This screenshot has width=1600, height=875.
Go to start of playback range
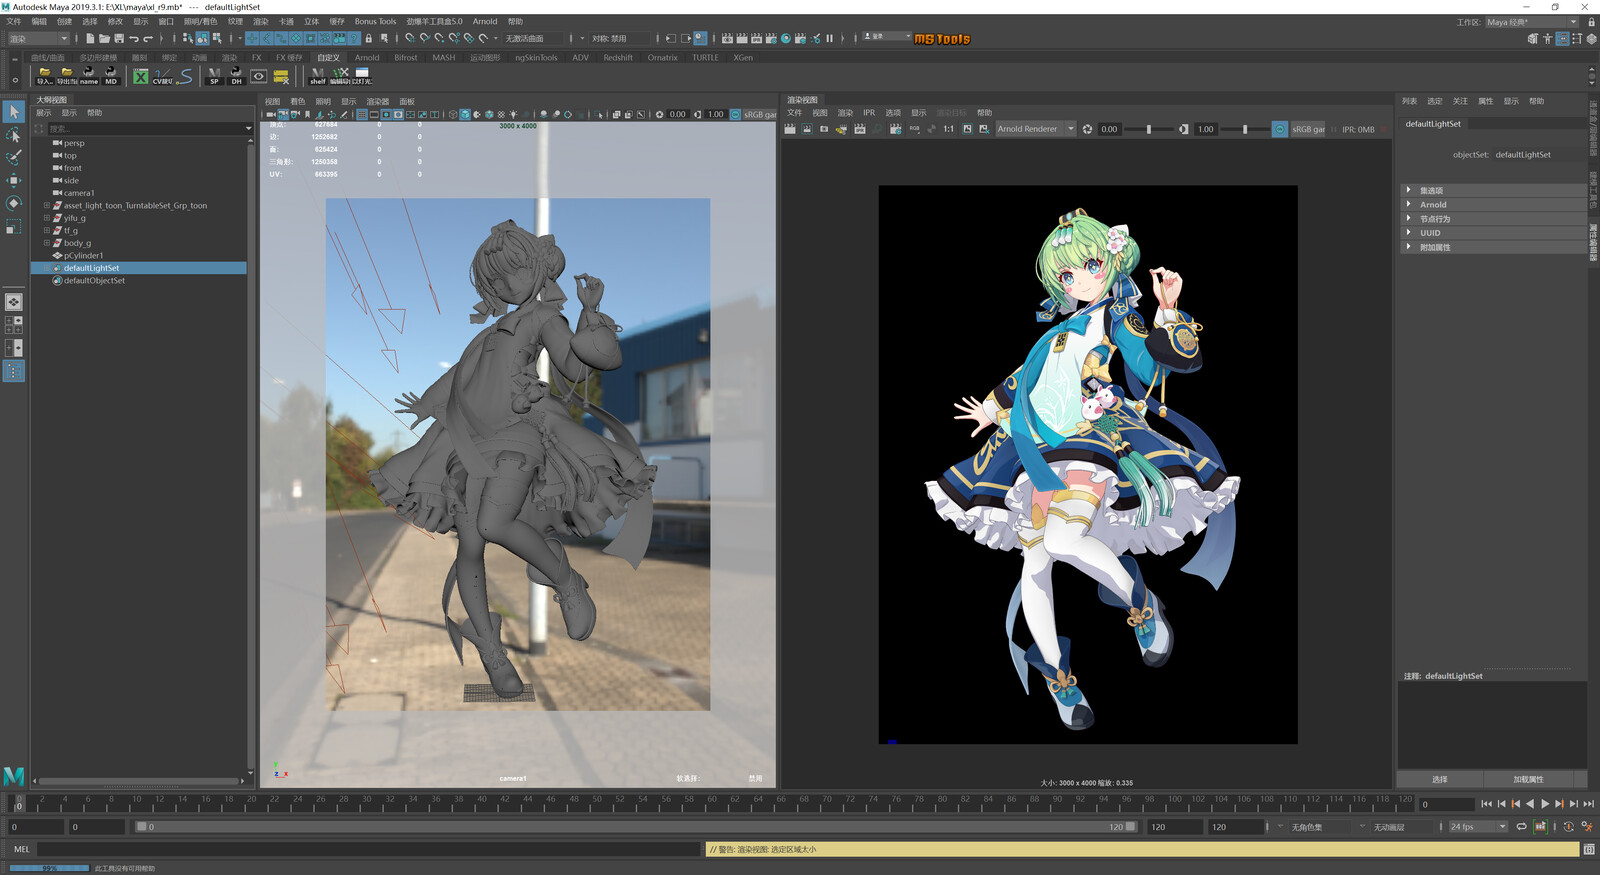coord(1486,804)
